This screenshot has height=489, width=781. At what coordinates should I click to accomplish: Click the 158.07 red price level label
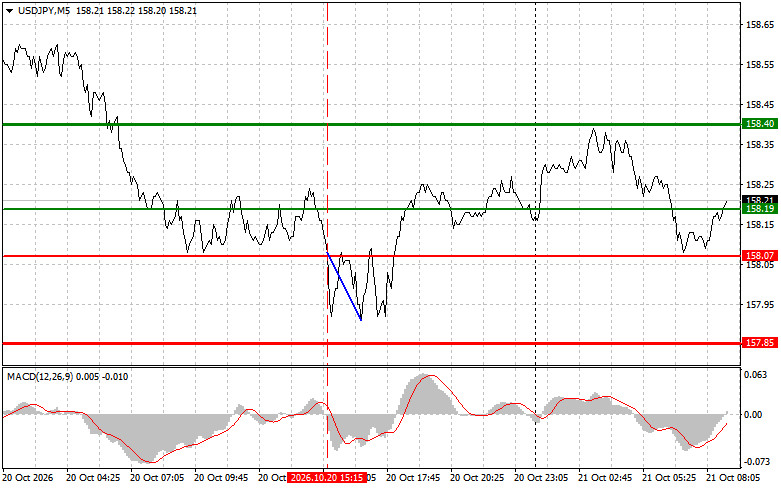point(760,255)
